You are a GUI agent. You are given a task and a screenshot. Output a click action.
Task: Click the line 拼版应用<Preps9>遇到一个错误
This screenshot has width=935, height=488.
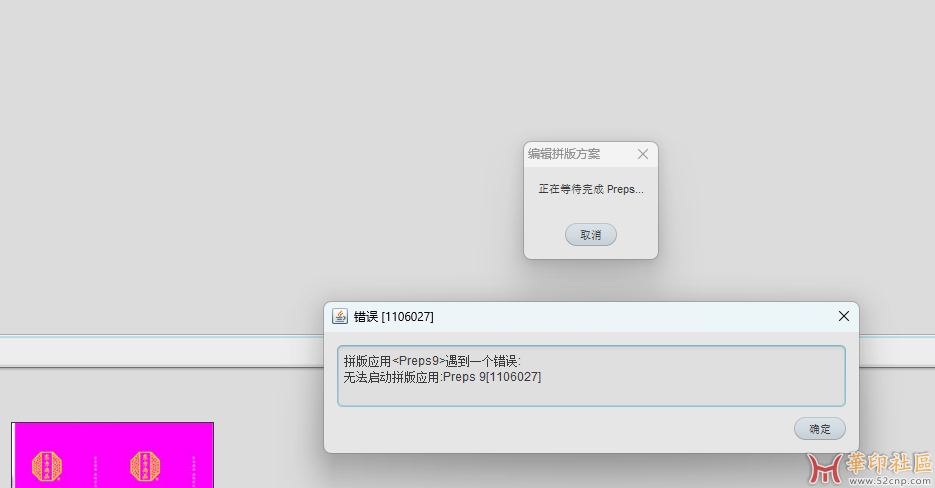pos(432,361)
